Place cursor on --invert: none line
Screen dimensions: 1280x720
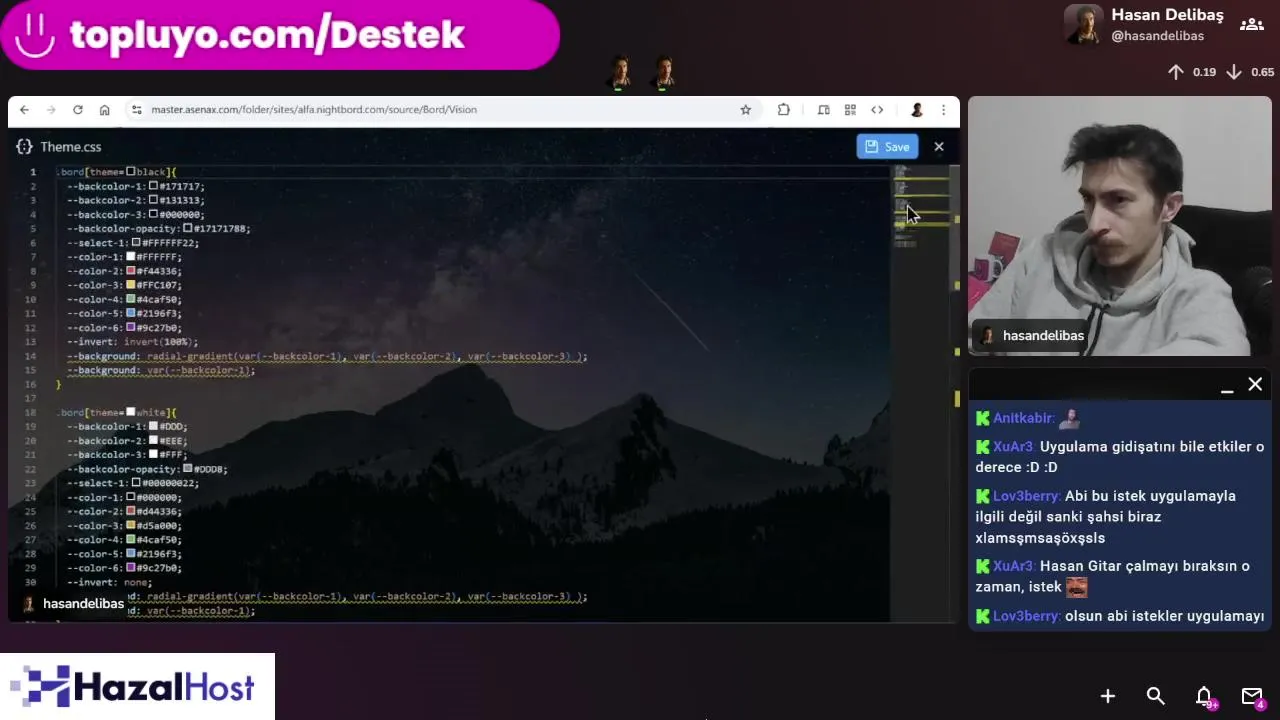pos(109,582)
